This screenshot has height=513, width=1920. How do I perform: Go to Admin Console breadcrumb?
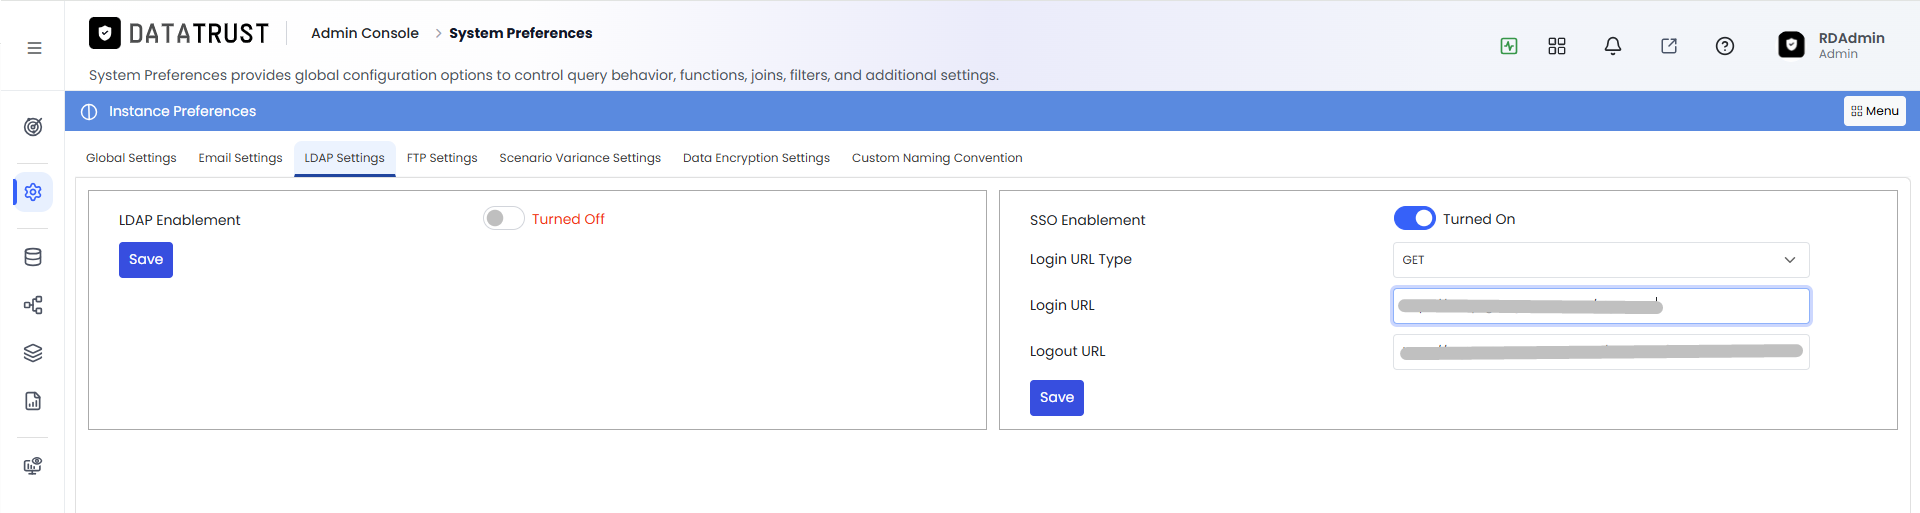pos(365,33)
